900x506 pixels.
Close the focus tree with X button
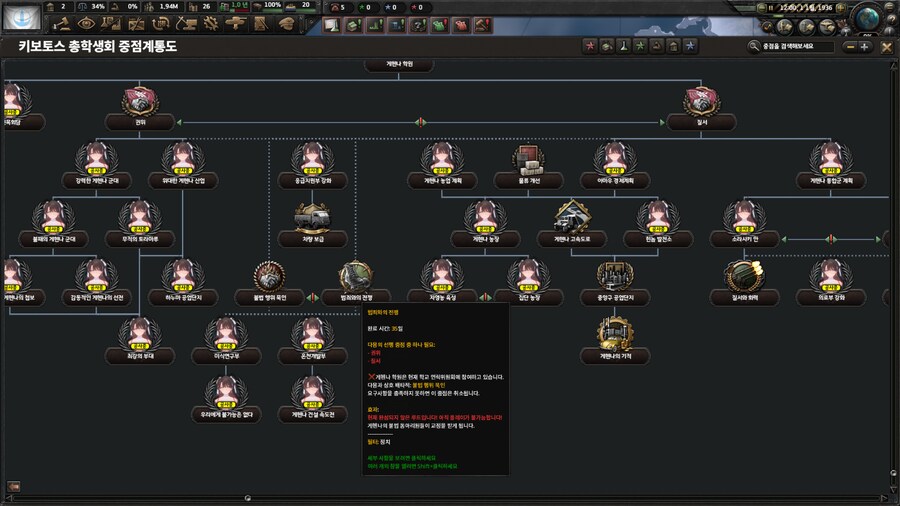point(886,46)
